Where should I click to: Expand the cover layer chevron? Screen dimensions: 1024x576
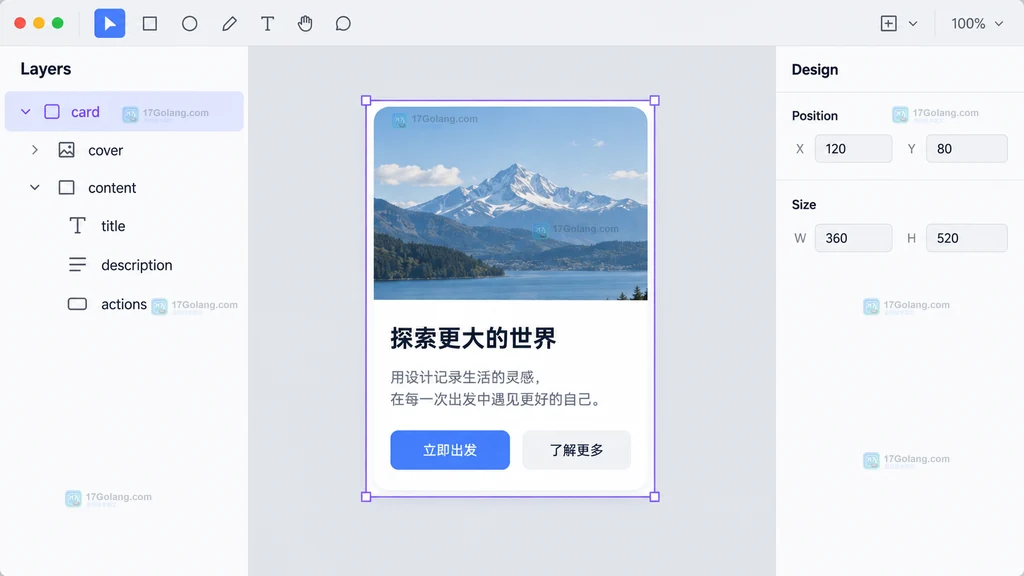(35, 150)
